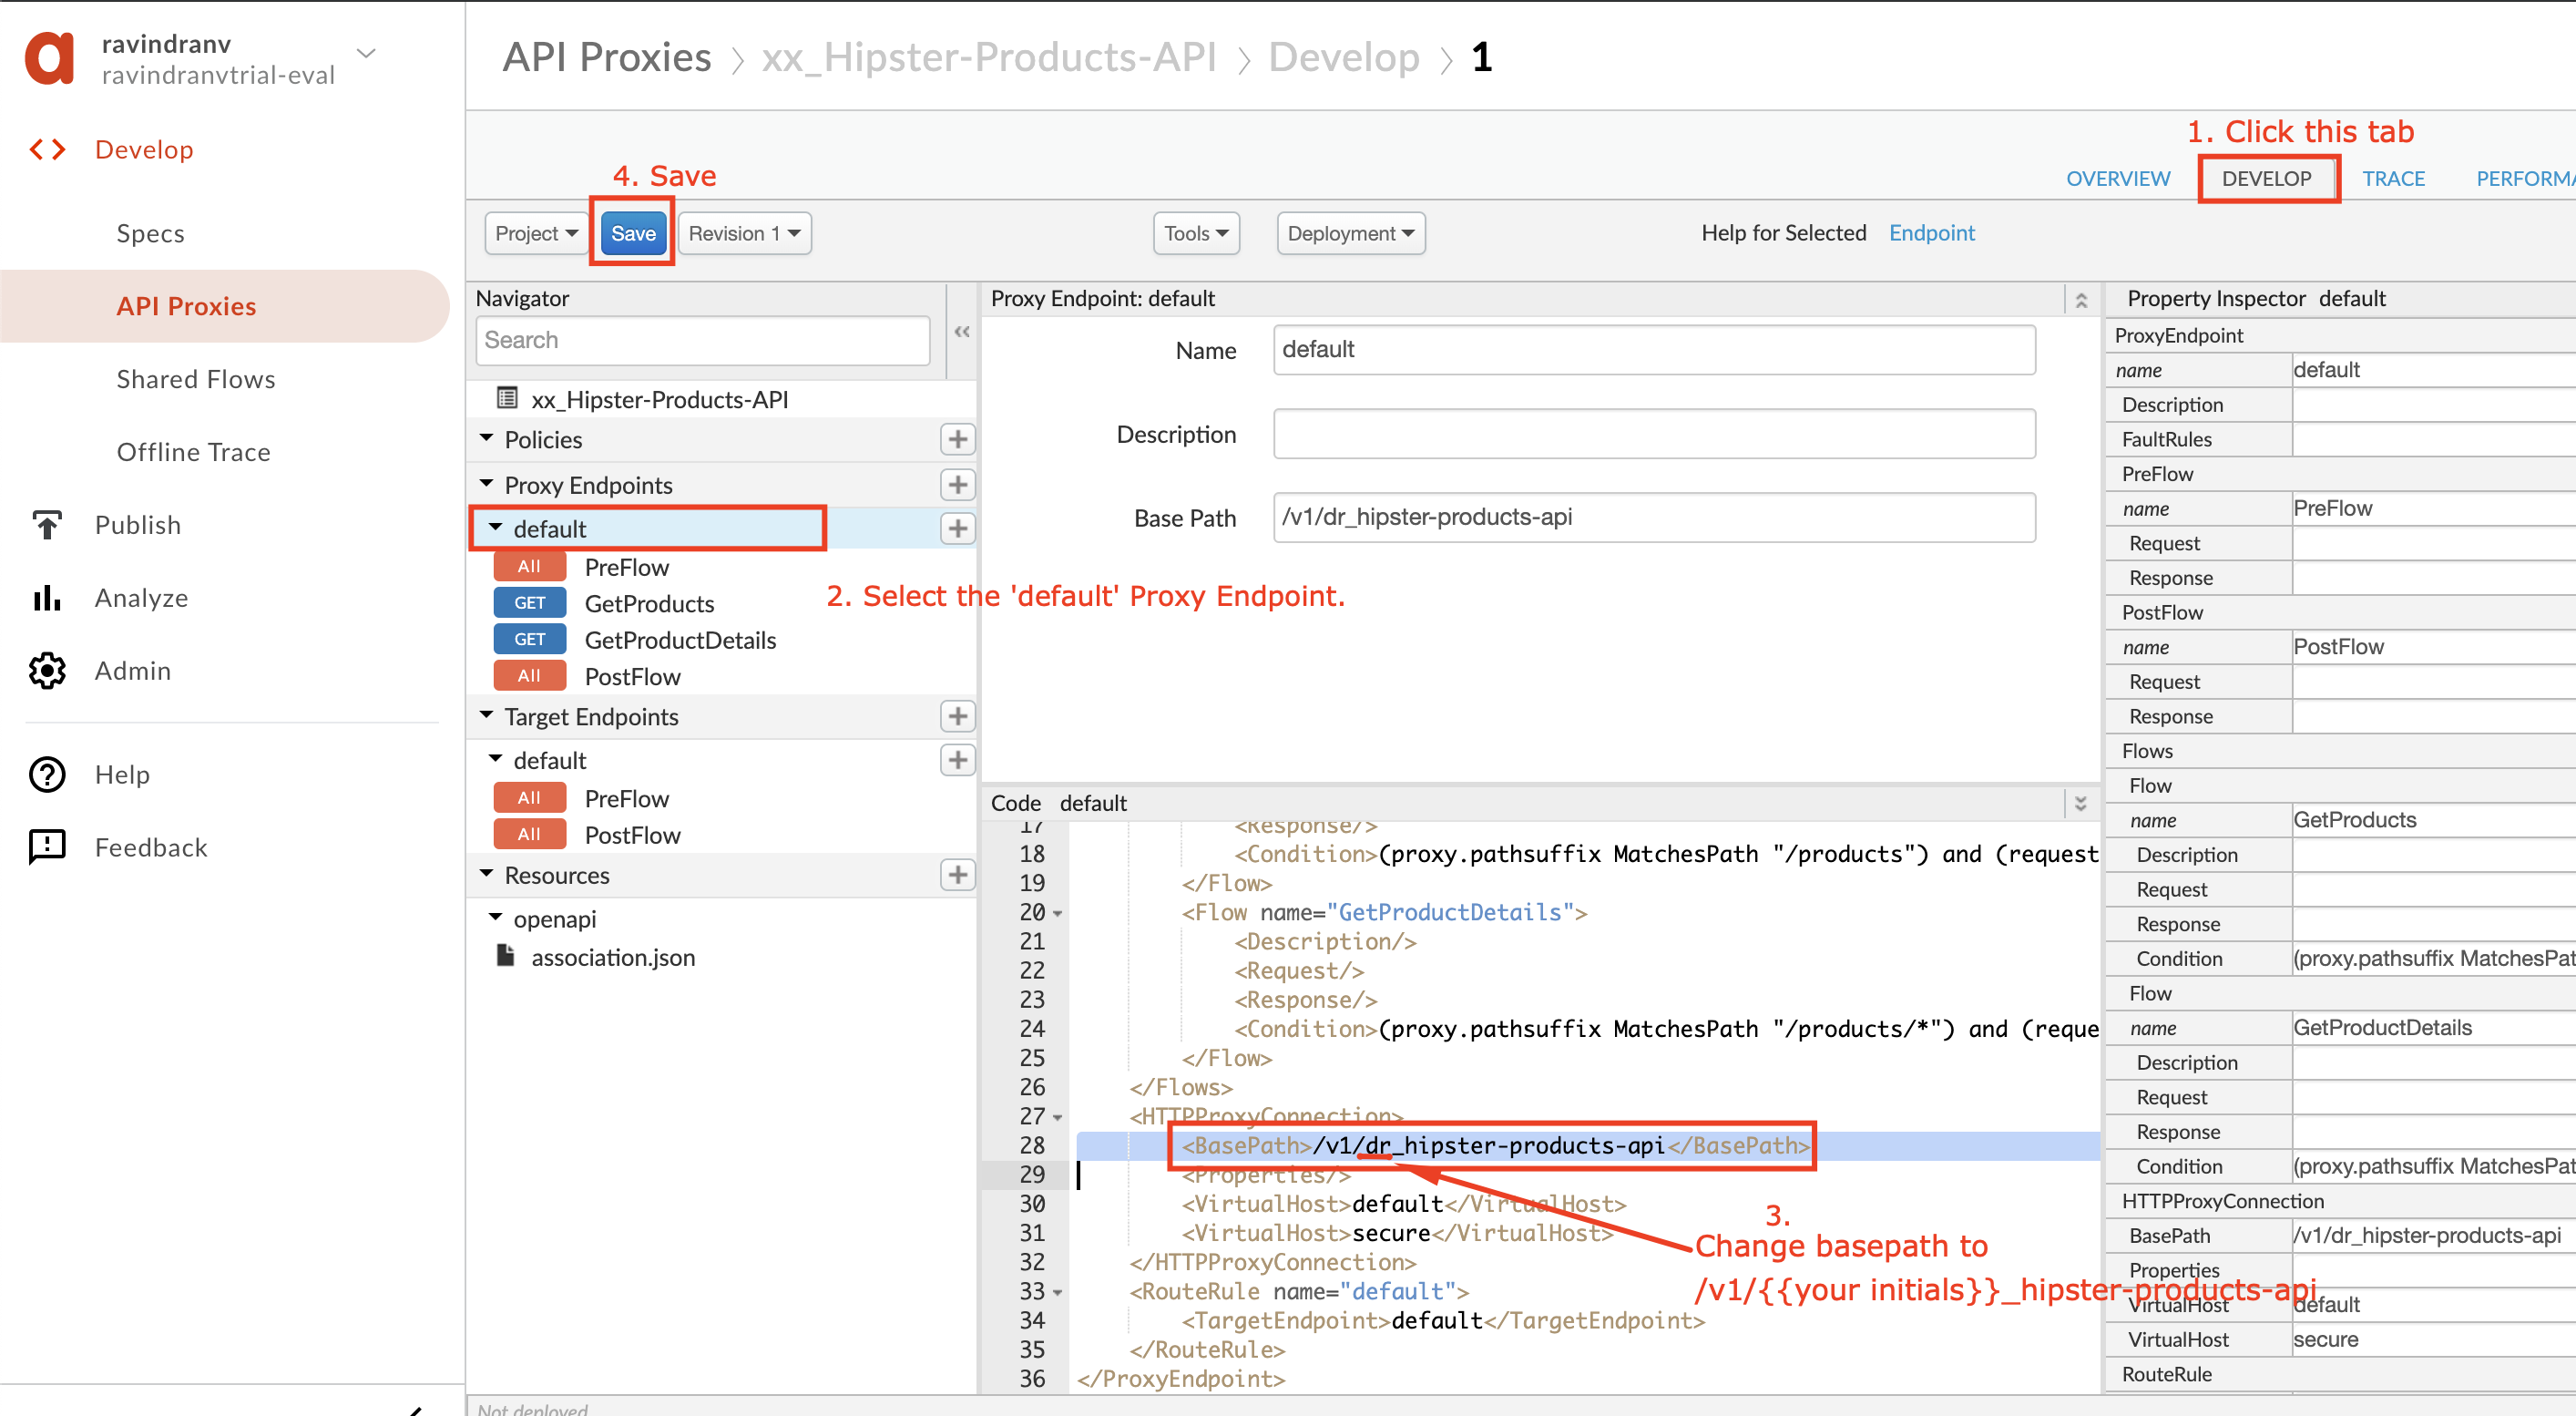Click the Help question mark icon
This screenshot has height=1416, width=2576.
coord(47,775)
